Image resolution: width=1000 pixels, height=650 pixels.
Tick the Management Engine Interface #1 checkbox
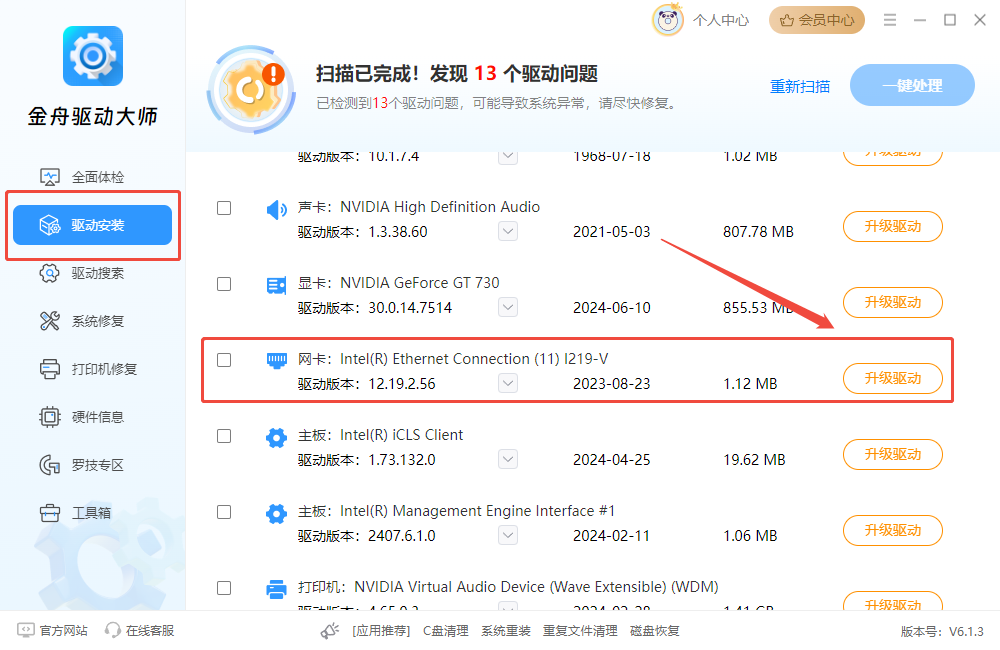point(224,512)
